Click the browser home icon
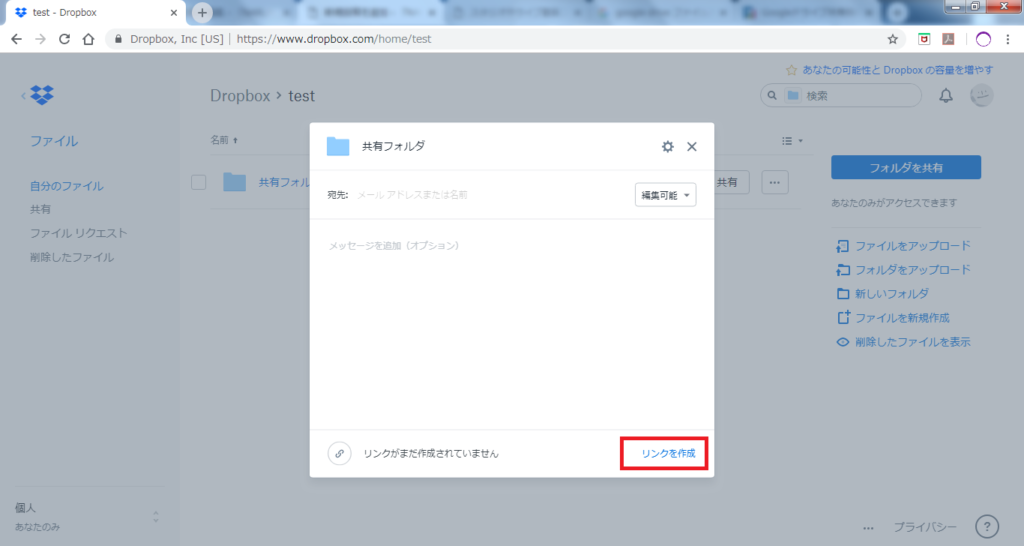1024x546 pixels. click(88, 39)
